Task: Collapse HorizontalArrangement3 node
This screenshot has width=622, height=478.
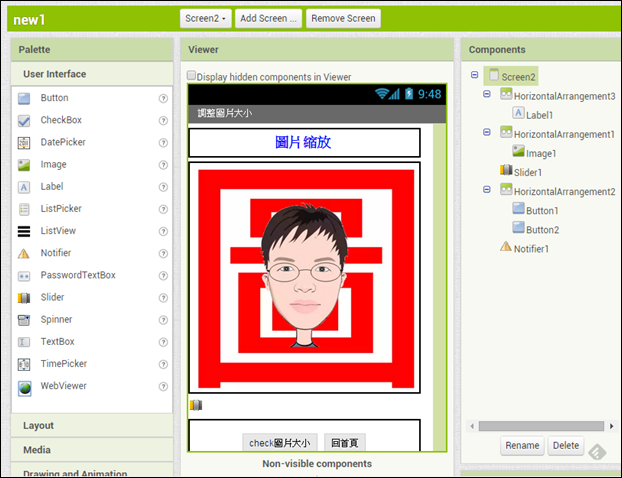Action: coord(487,94)
